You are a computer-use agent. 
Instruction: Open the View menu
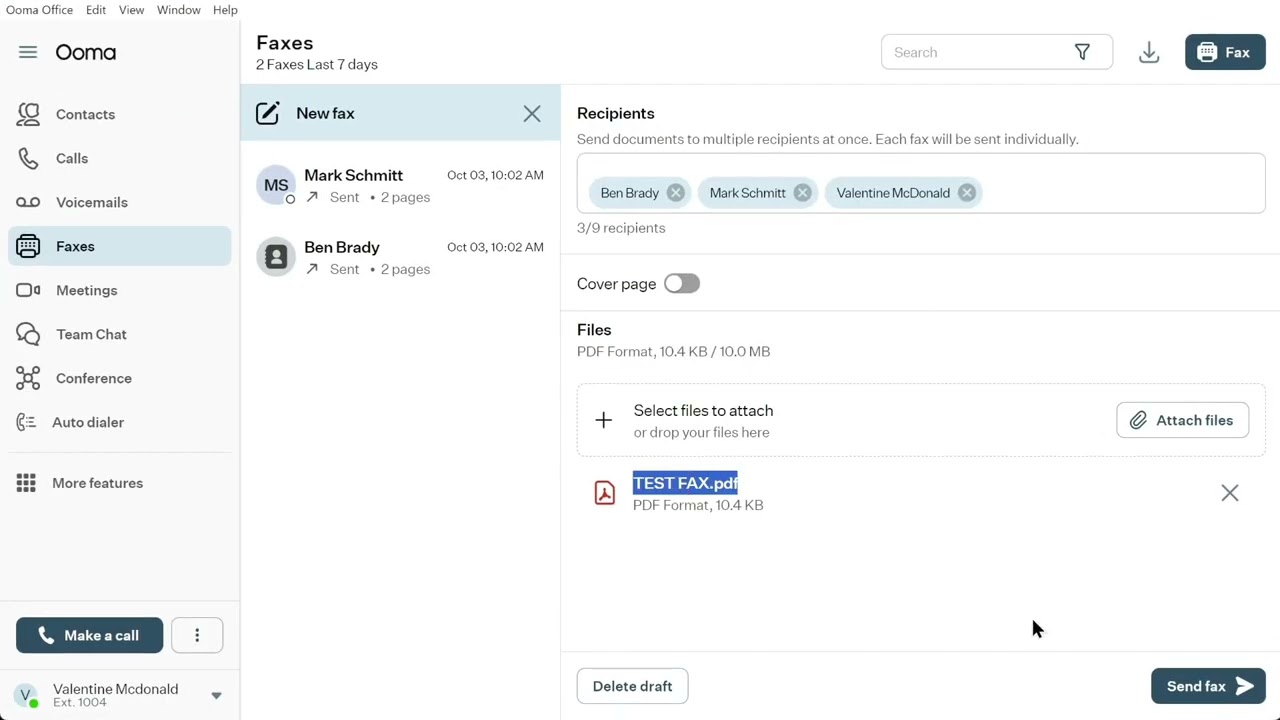point(131,10)
